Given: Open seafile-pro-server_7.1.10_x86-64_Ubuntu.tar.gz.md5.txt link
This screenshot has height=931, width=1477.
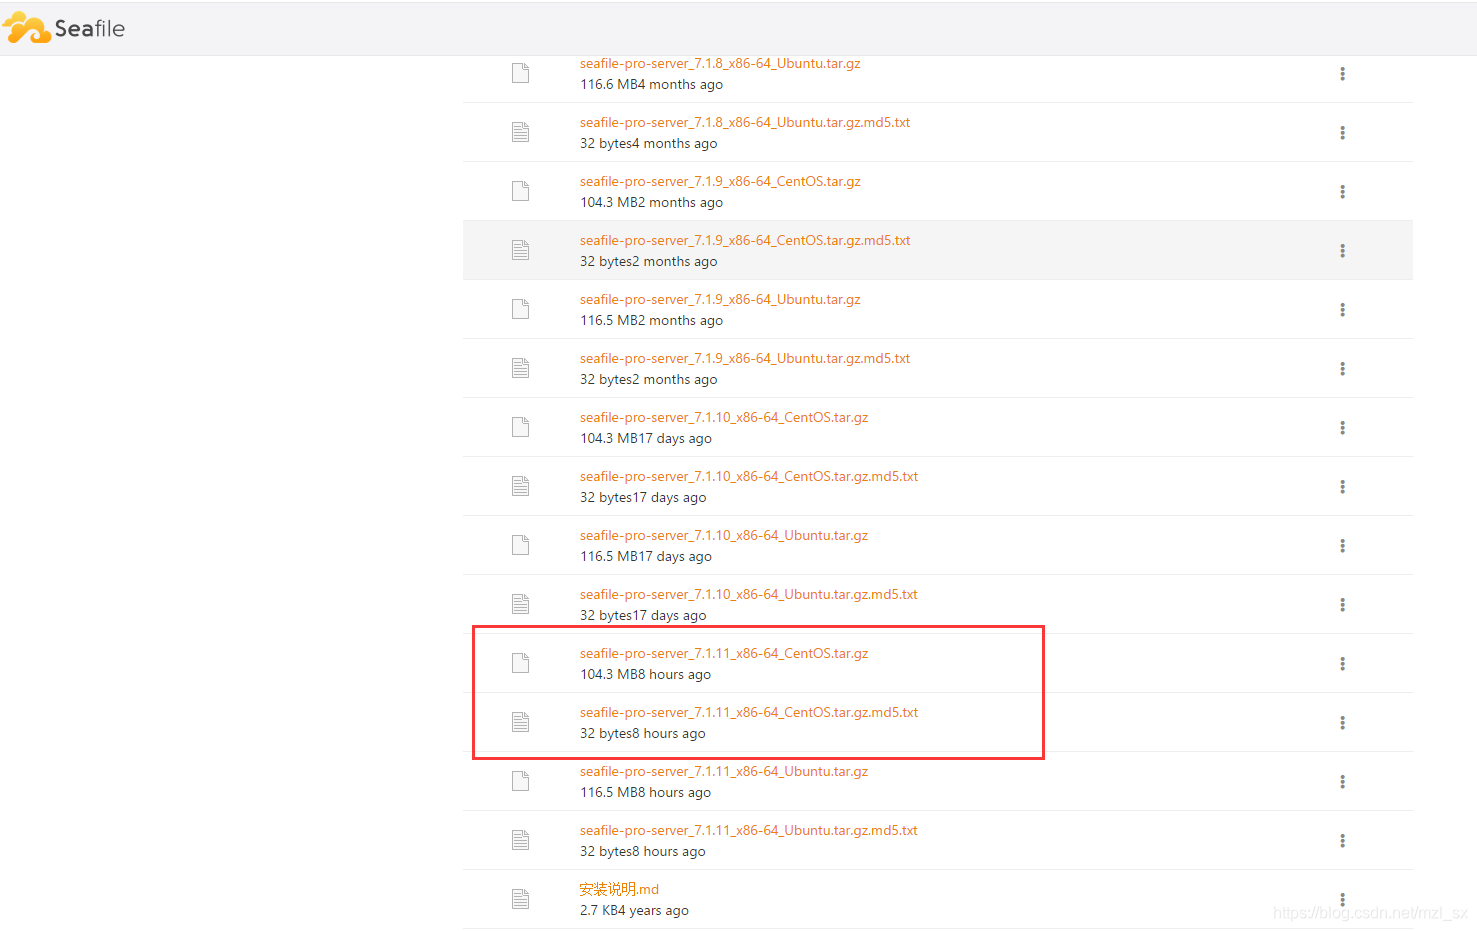Looking at the screenshot, I should (749, 594).
